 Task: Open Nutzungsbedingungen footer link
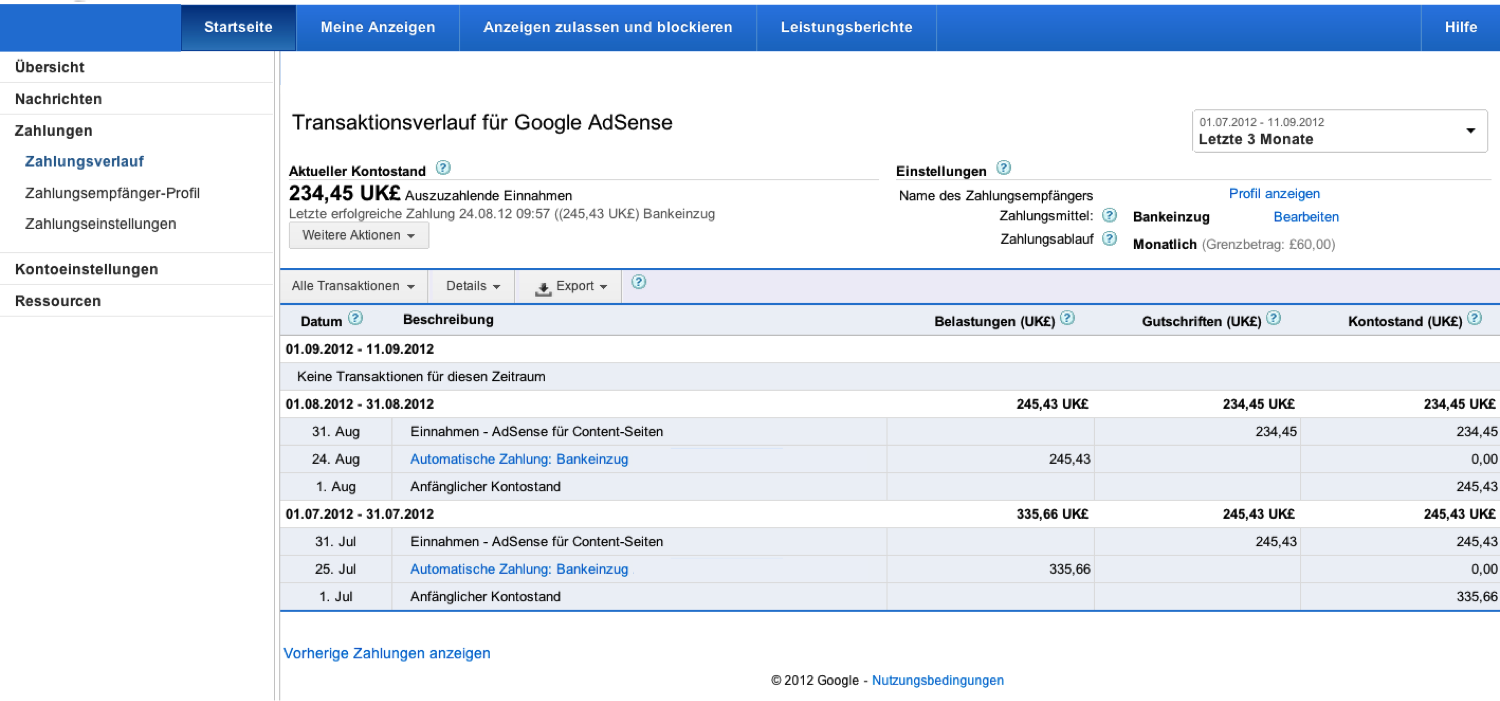938,680
